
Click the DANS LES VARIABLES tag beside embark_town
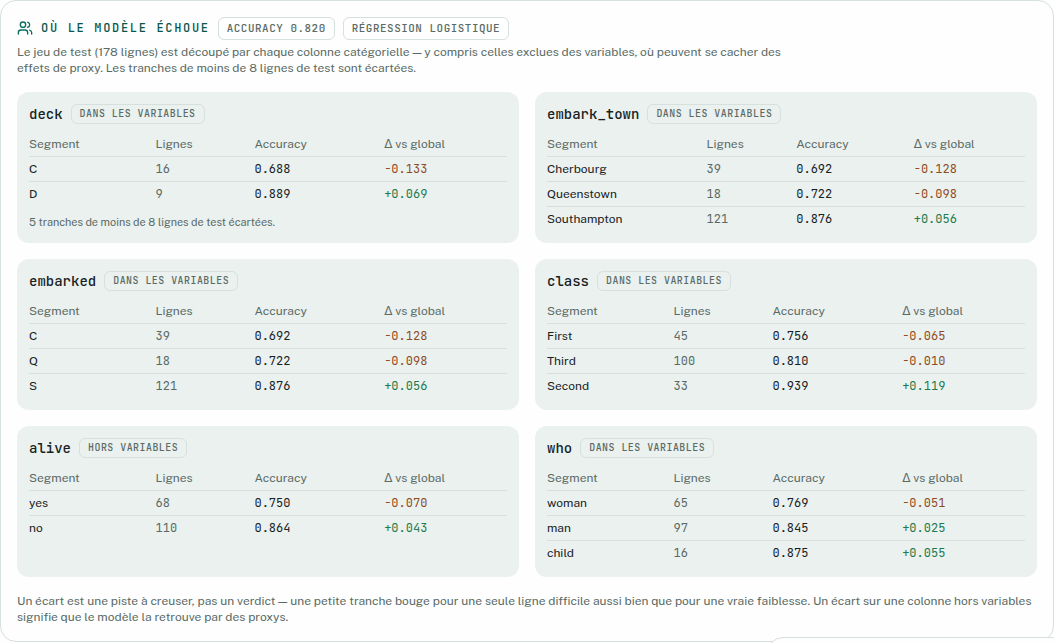point(714,114)
